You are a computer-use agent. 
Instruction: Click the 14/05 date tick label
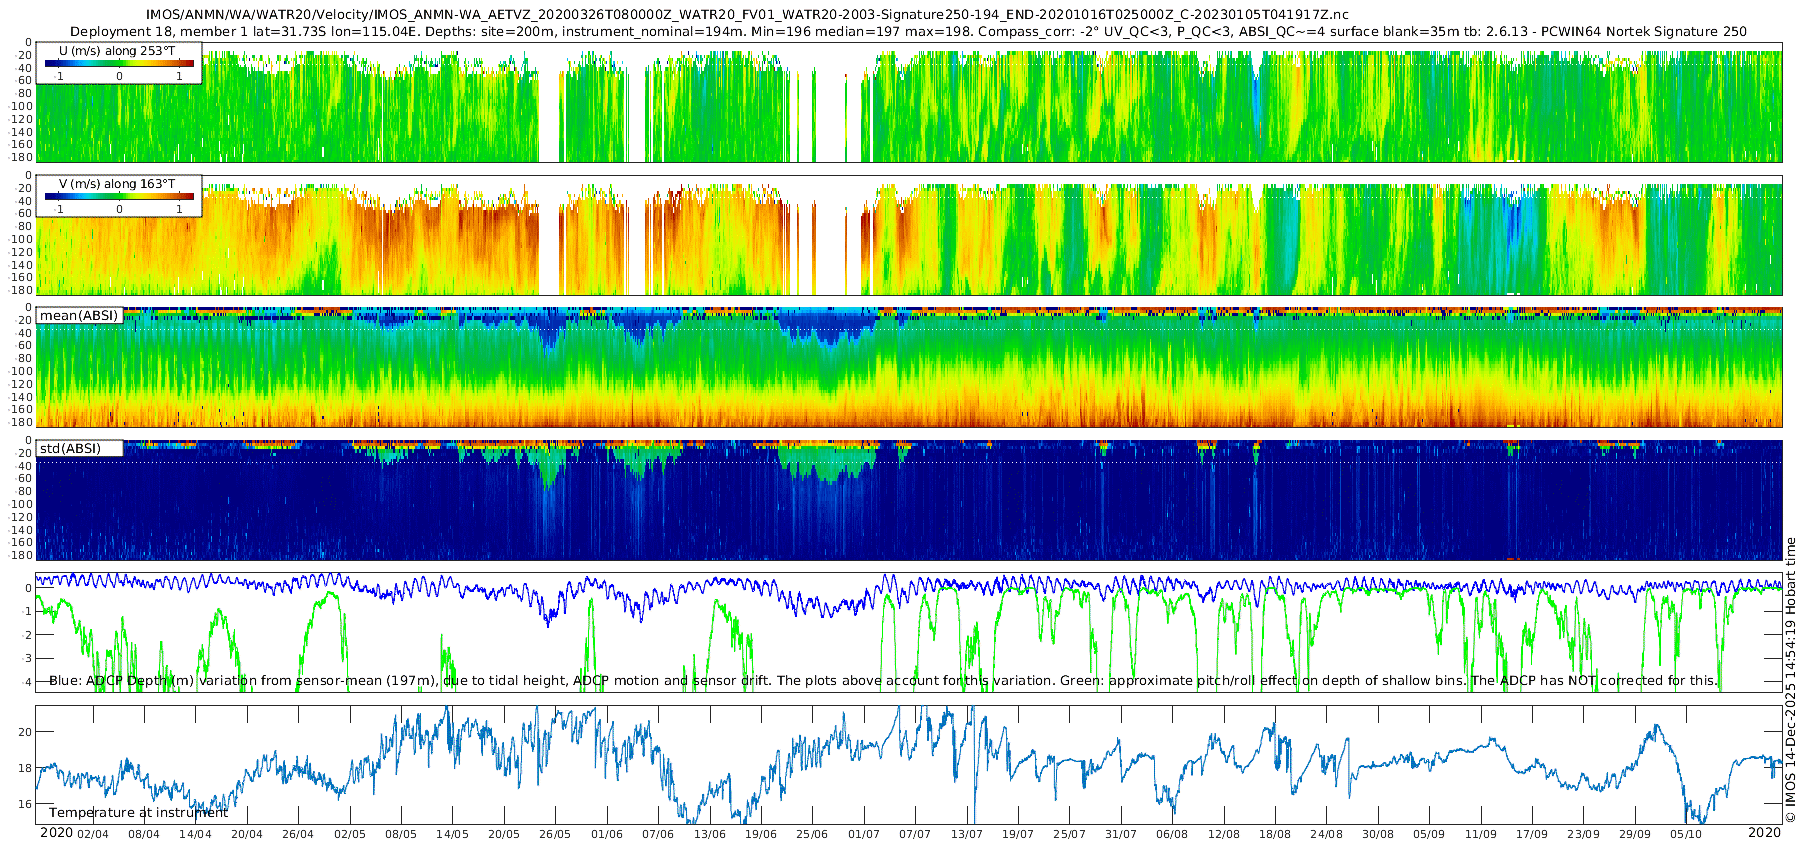coord(452,834)
